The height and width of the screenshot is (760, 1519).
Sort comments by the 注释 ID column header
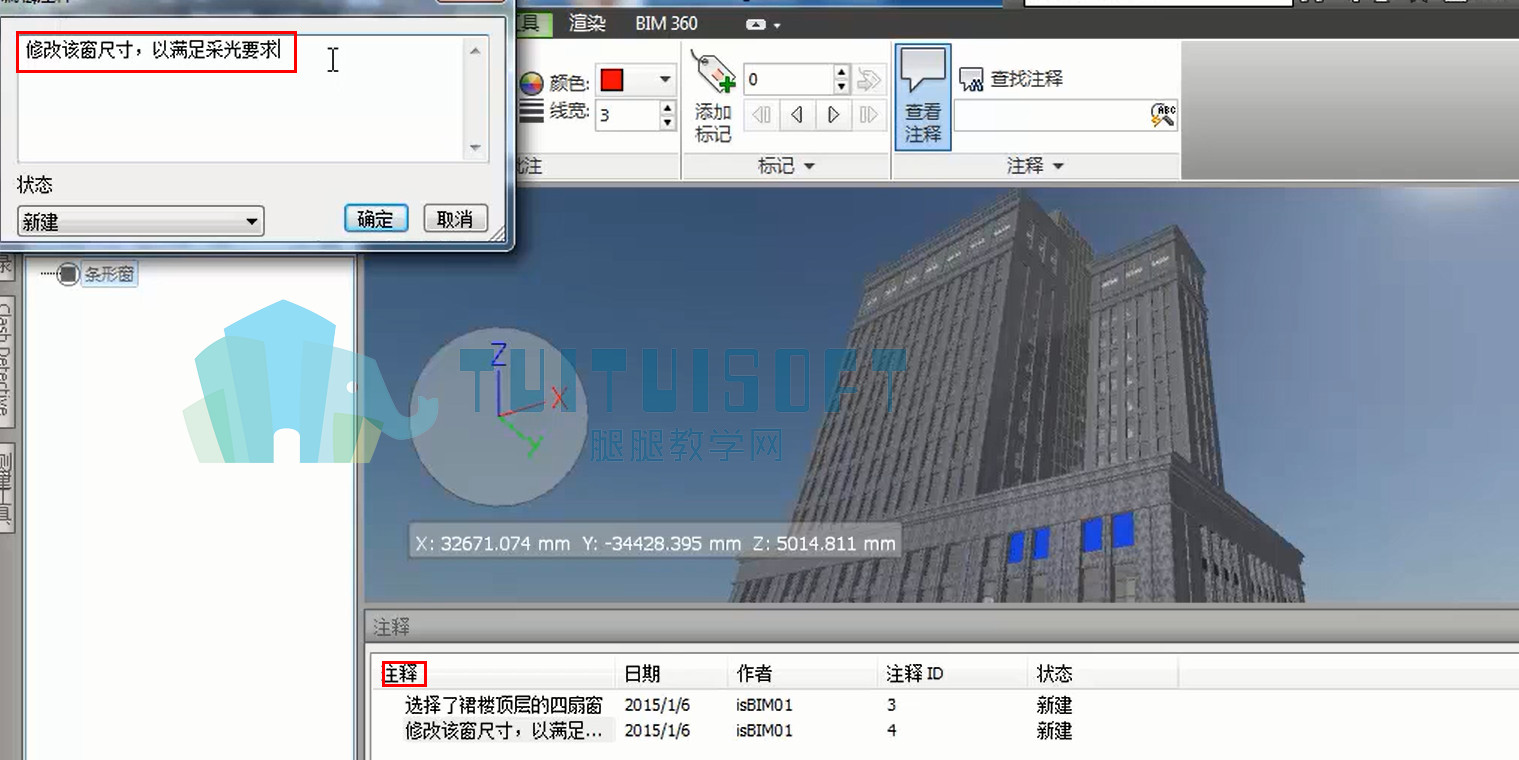[952, 674]
